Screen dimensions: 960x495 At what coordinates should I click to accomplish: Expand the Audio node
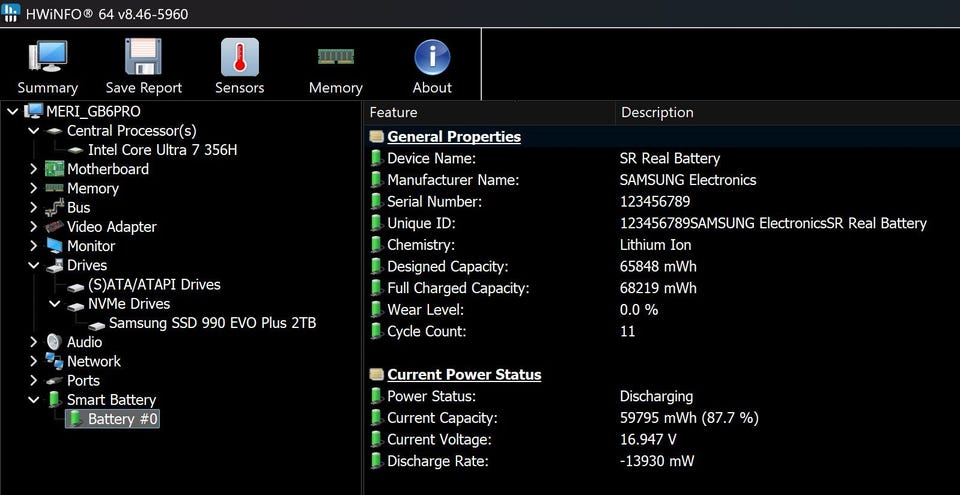(34, 342)
